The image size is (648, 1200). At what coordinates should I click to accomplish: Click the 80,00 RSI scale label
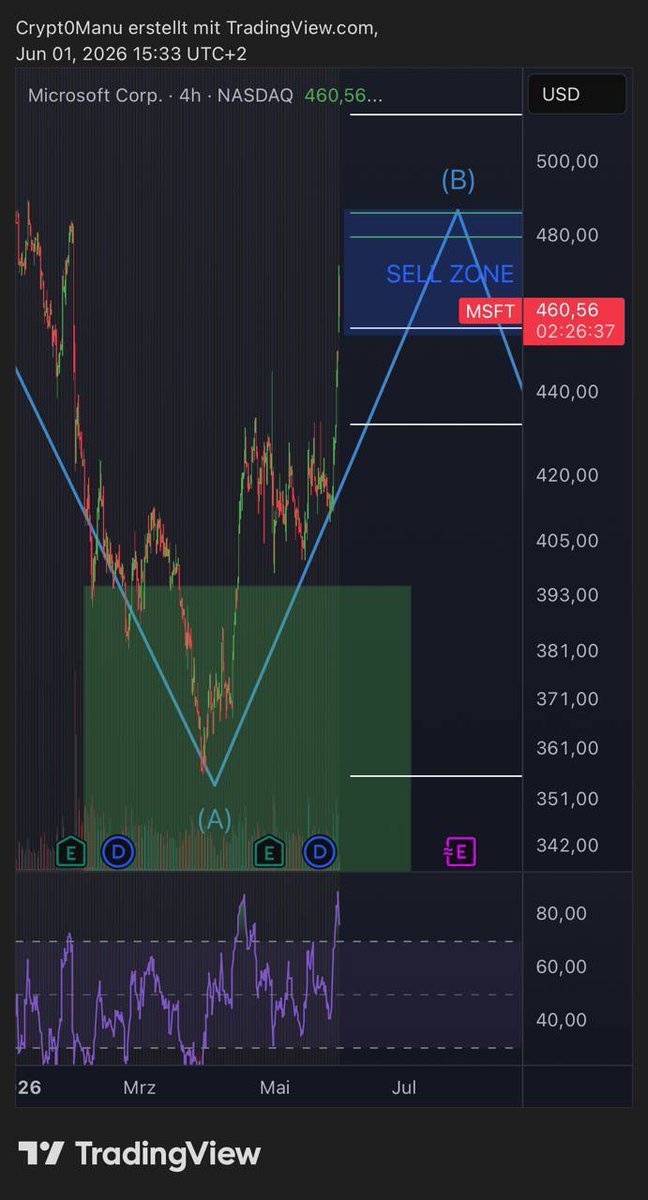561,913
